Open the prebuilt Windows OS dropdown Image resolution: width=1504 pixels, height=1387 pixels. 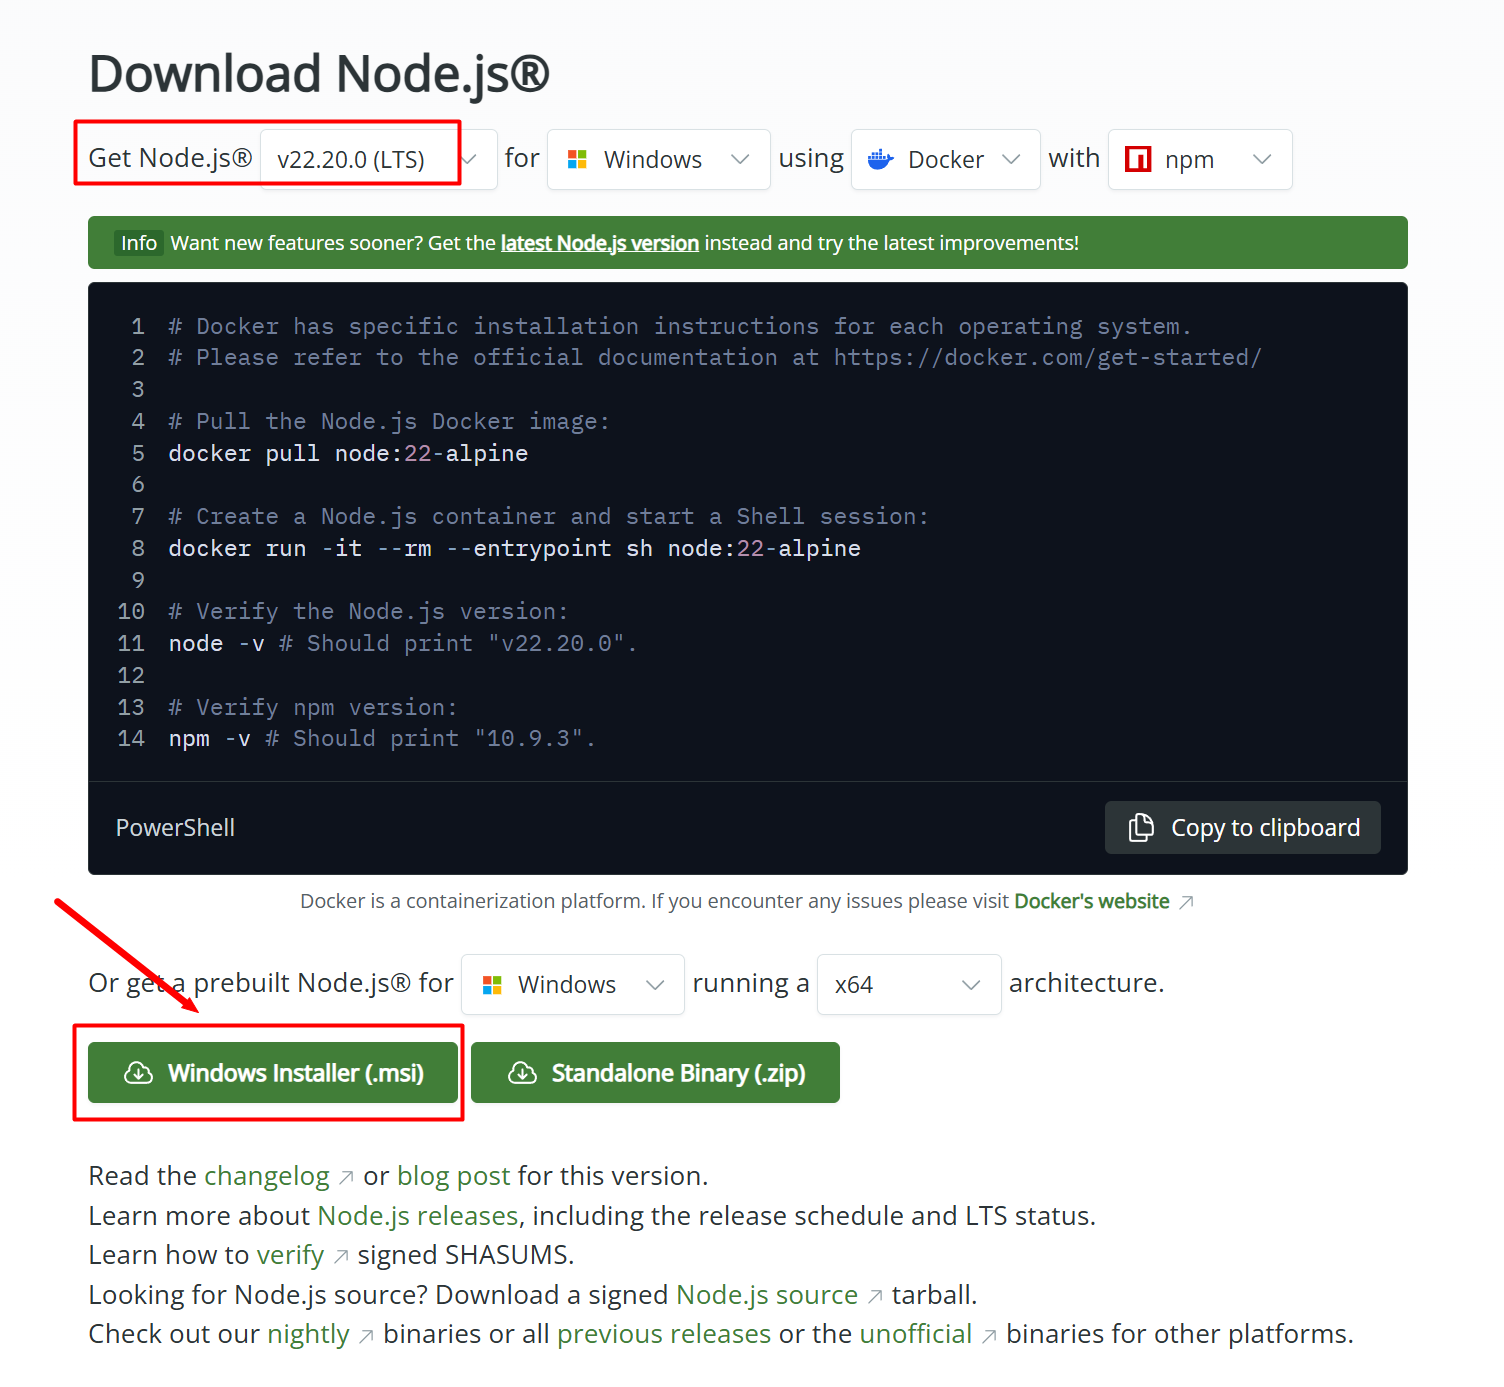[x=572, y=984]
